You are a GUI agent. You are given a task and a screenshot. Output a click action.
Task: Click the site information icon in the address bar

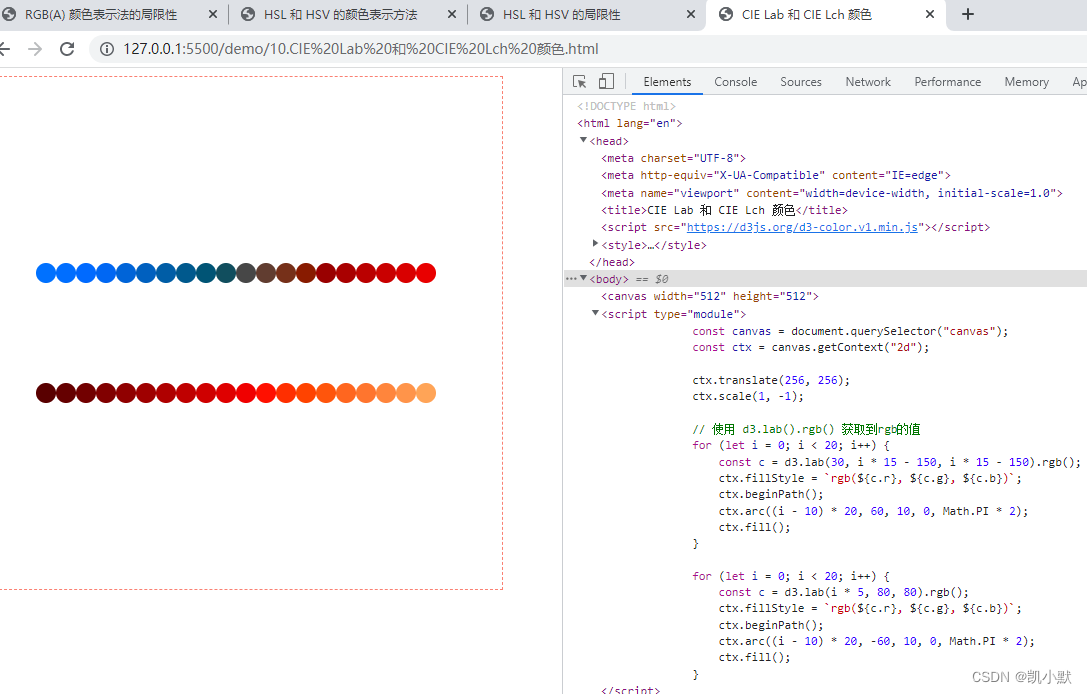tap(107, 49)
